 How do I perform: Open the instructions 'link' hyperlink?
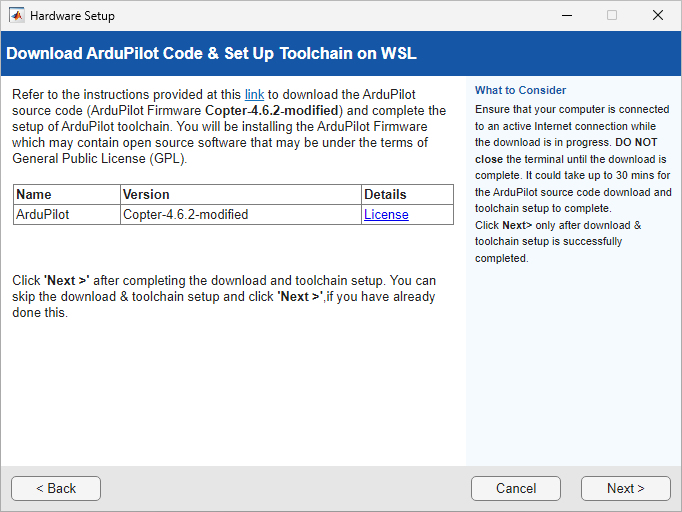(x=254, y=94)
